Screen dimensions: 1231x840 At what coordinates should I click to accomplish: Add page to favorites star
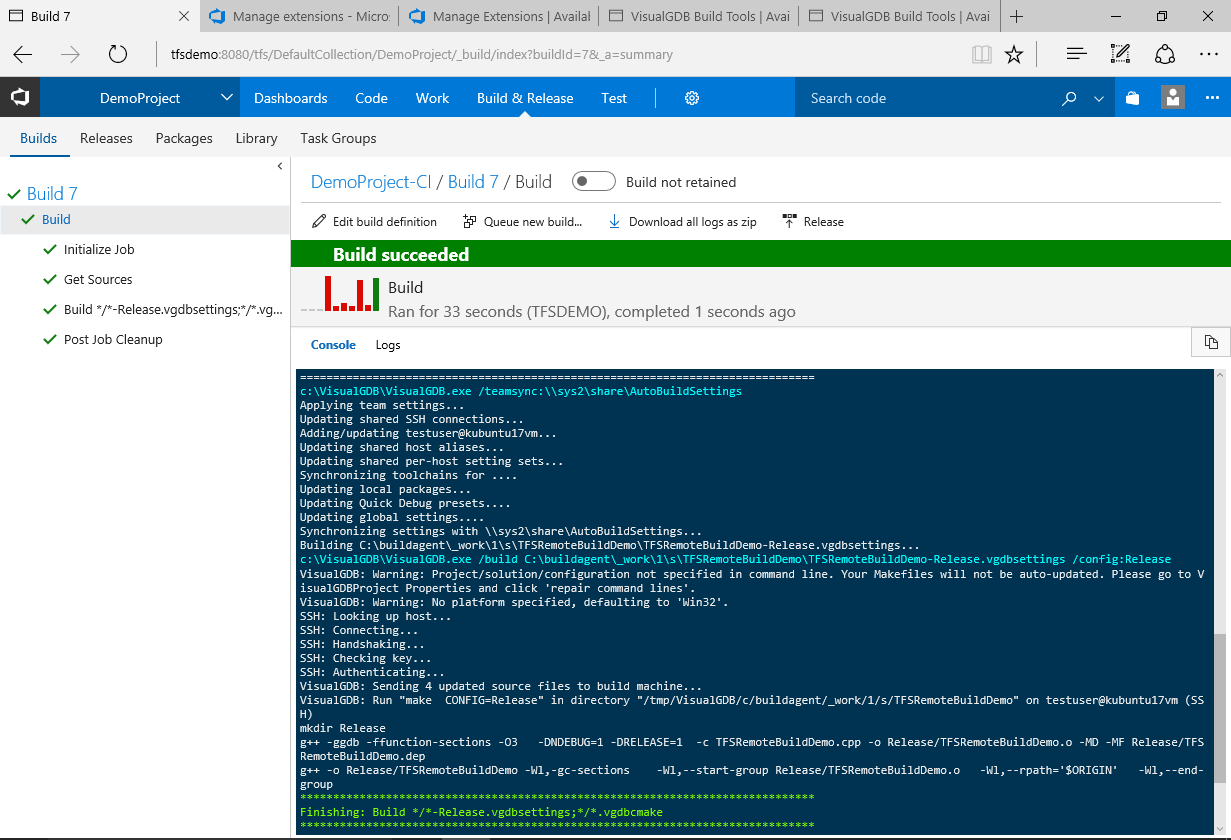(x=1014, y=55)
